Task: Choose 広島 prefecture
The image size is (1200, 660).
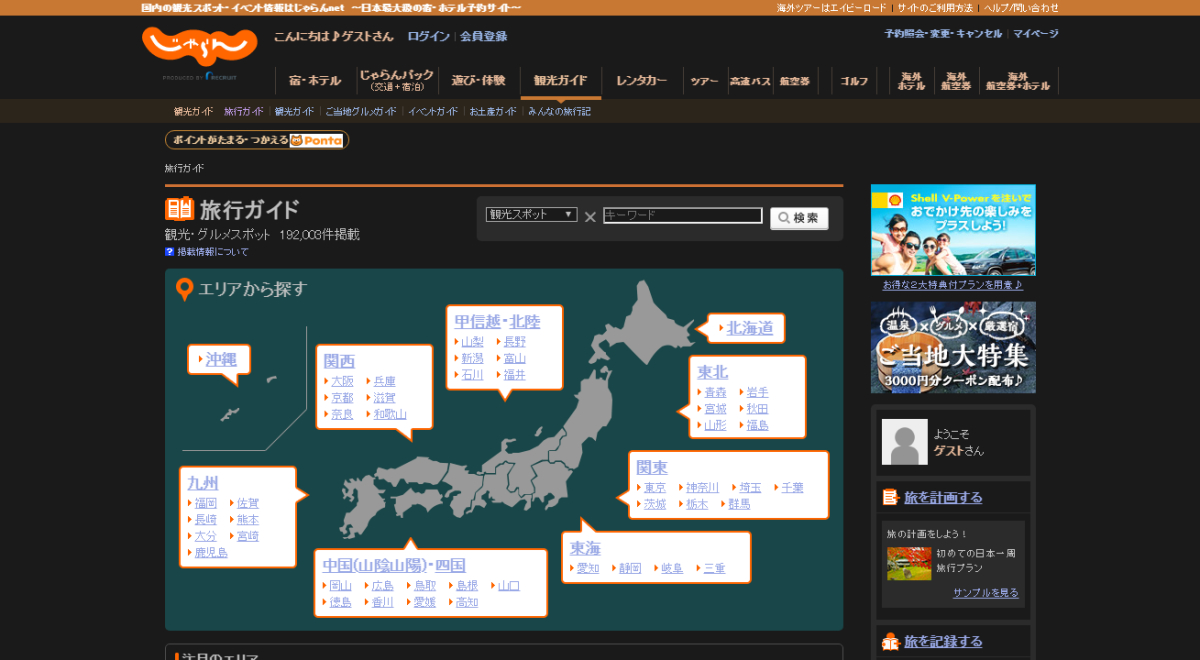Action: tap(383, 586)
